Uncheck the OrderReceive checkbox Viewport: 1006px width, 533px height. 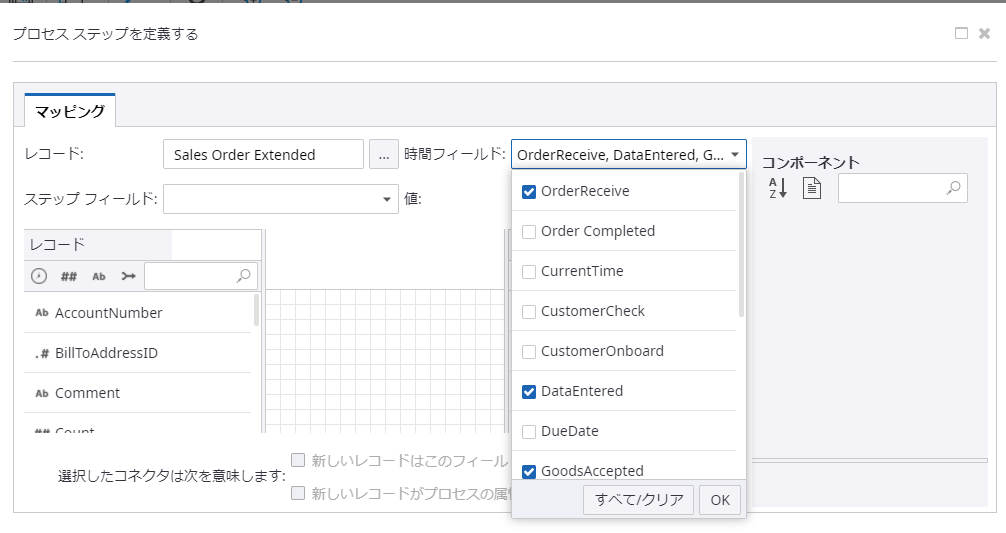(529, 191)
